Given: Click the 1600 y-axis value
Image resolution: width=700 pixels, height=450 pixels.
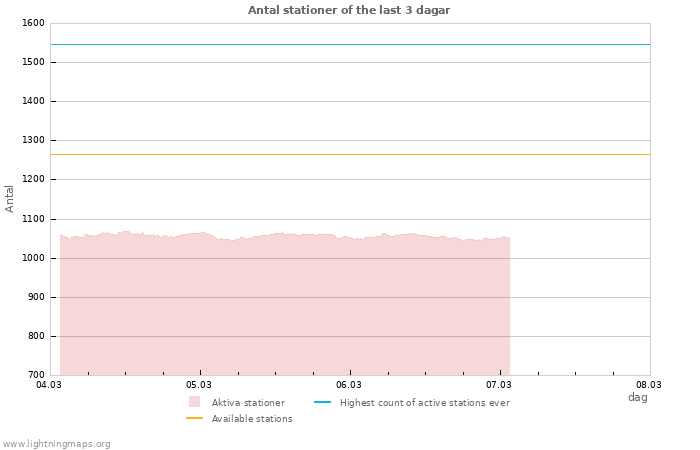Looking at the screenshot, I should pyautogui.click(x=32, y=23).
